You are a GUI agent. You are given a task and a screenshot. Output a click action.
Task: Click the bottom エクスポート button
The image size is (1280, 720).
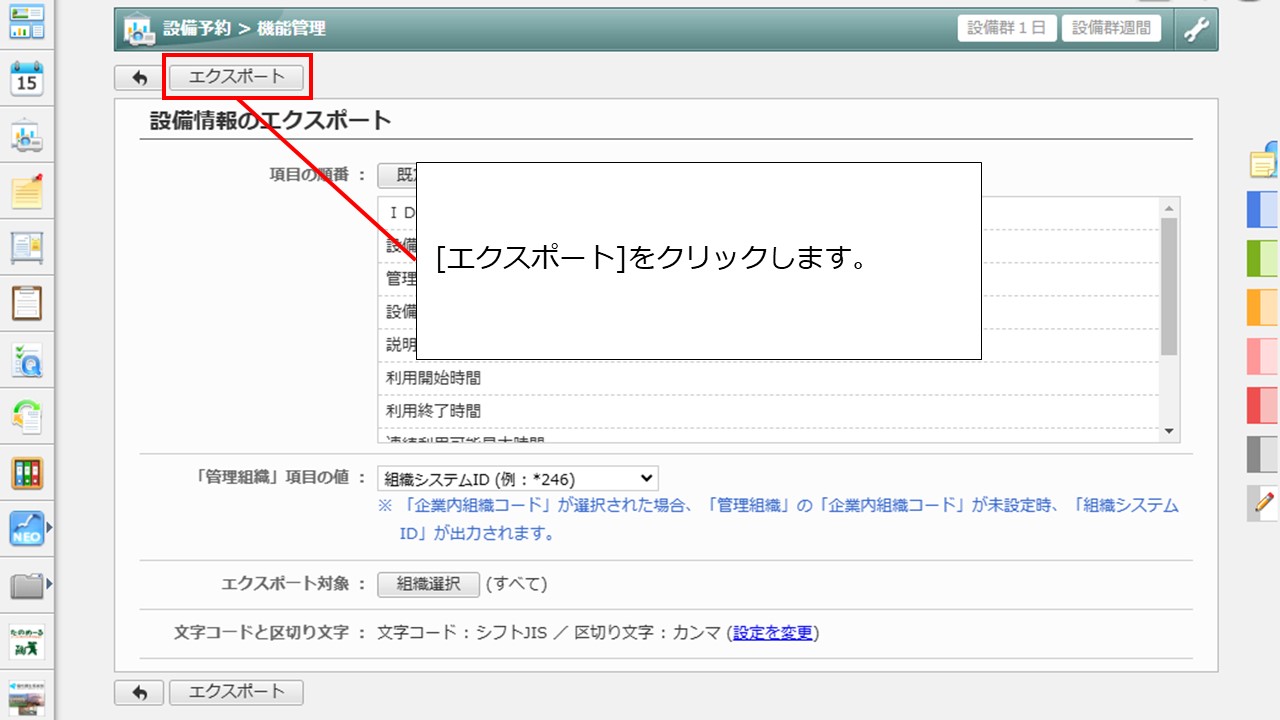(236, 692)
